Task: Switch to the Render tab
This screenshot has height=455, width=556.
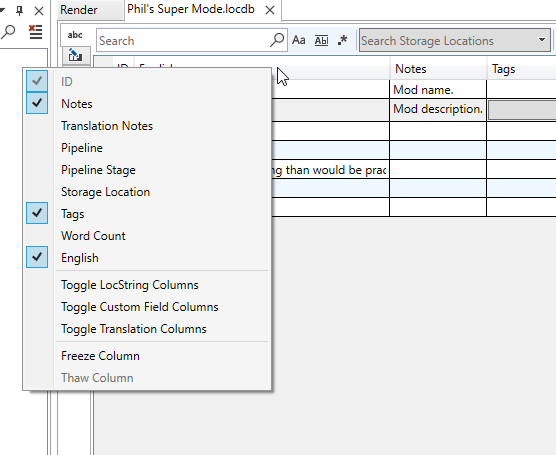Action: click(79, 10)
